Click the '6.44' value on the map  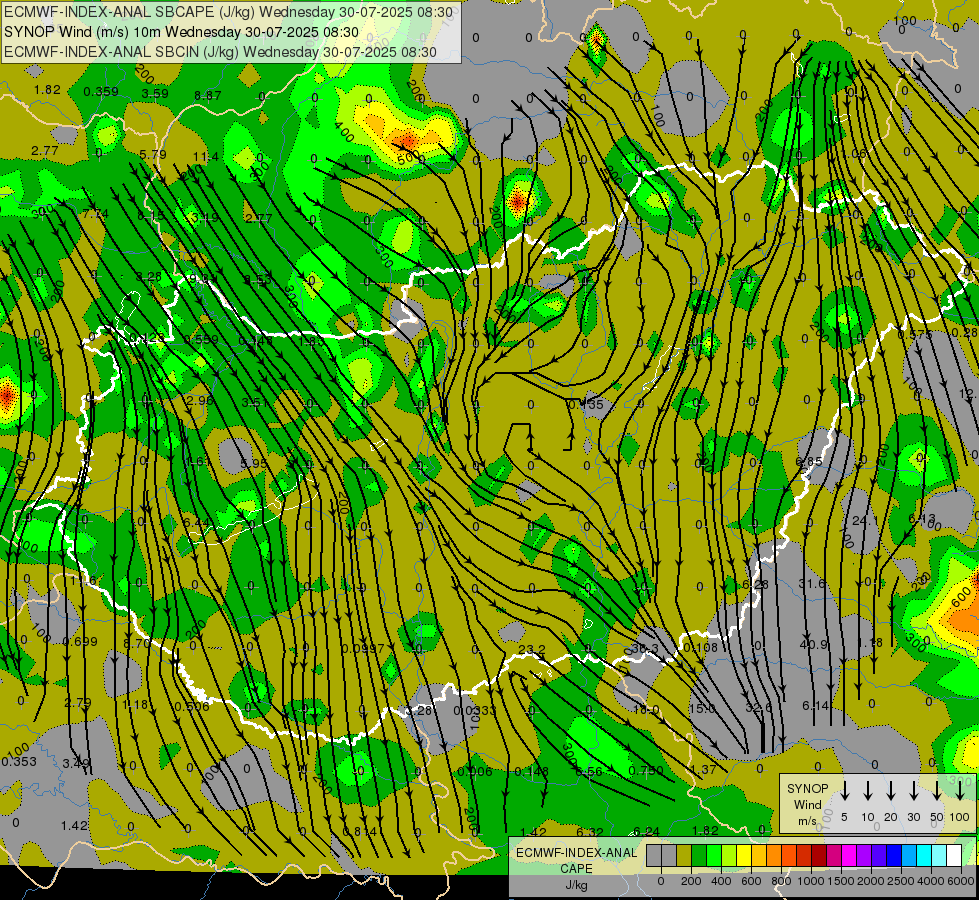pos(196,522)
